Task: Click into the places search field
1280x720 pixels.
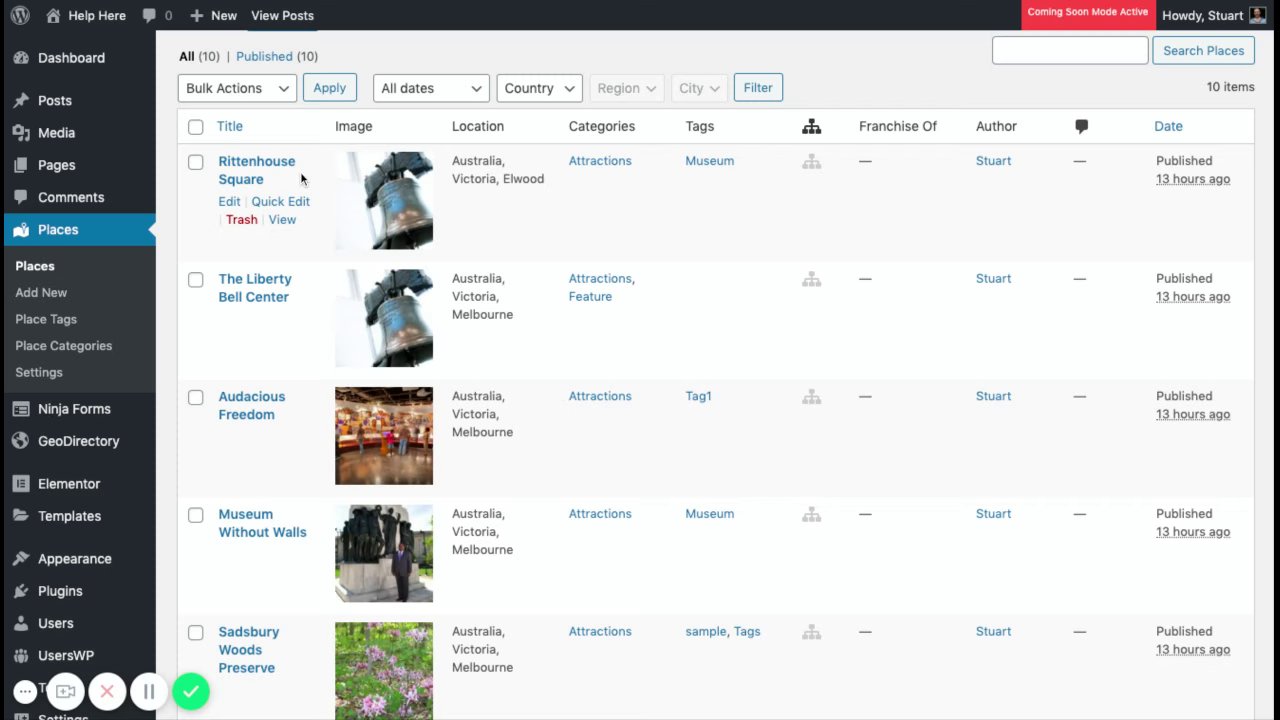Action: pos(1069,50)
